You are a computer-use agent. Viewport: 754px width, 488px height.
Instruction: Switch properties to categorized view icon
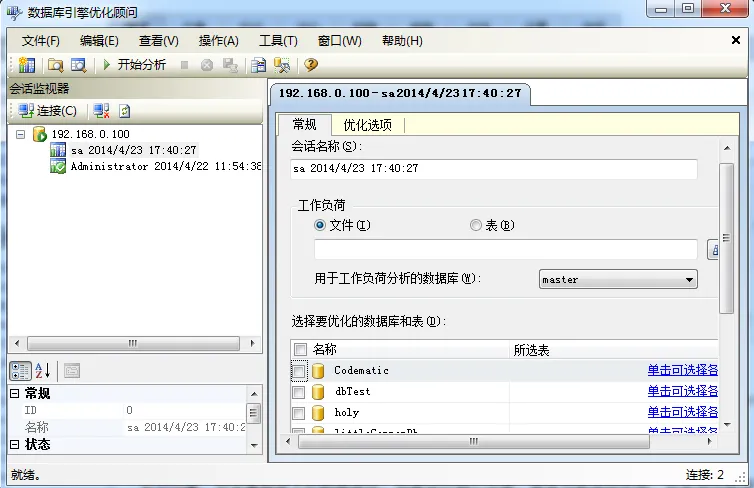pyautogui.click(x=20, y=371)
